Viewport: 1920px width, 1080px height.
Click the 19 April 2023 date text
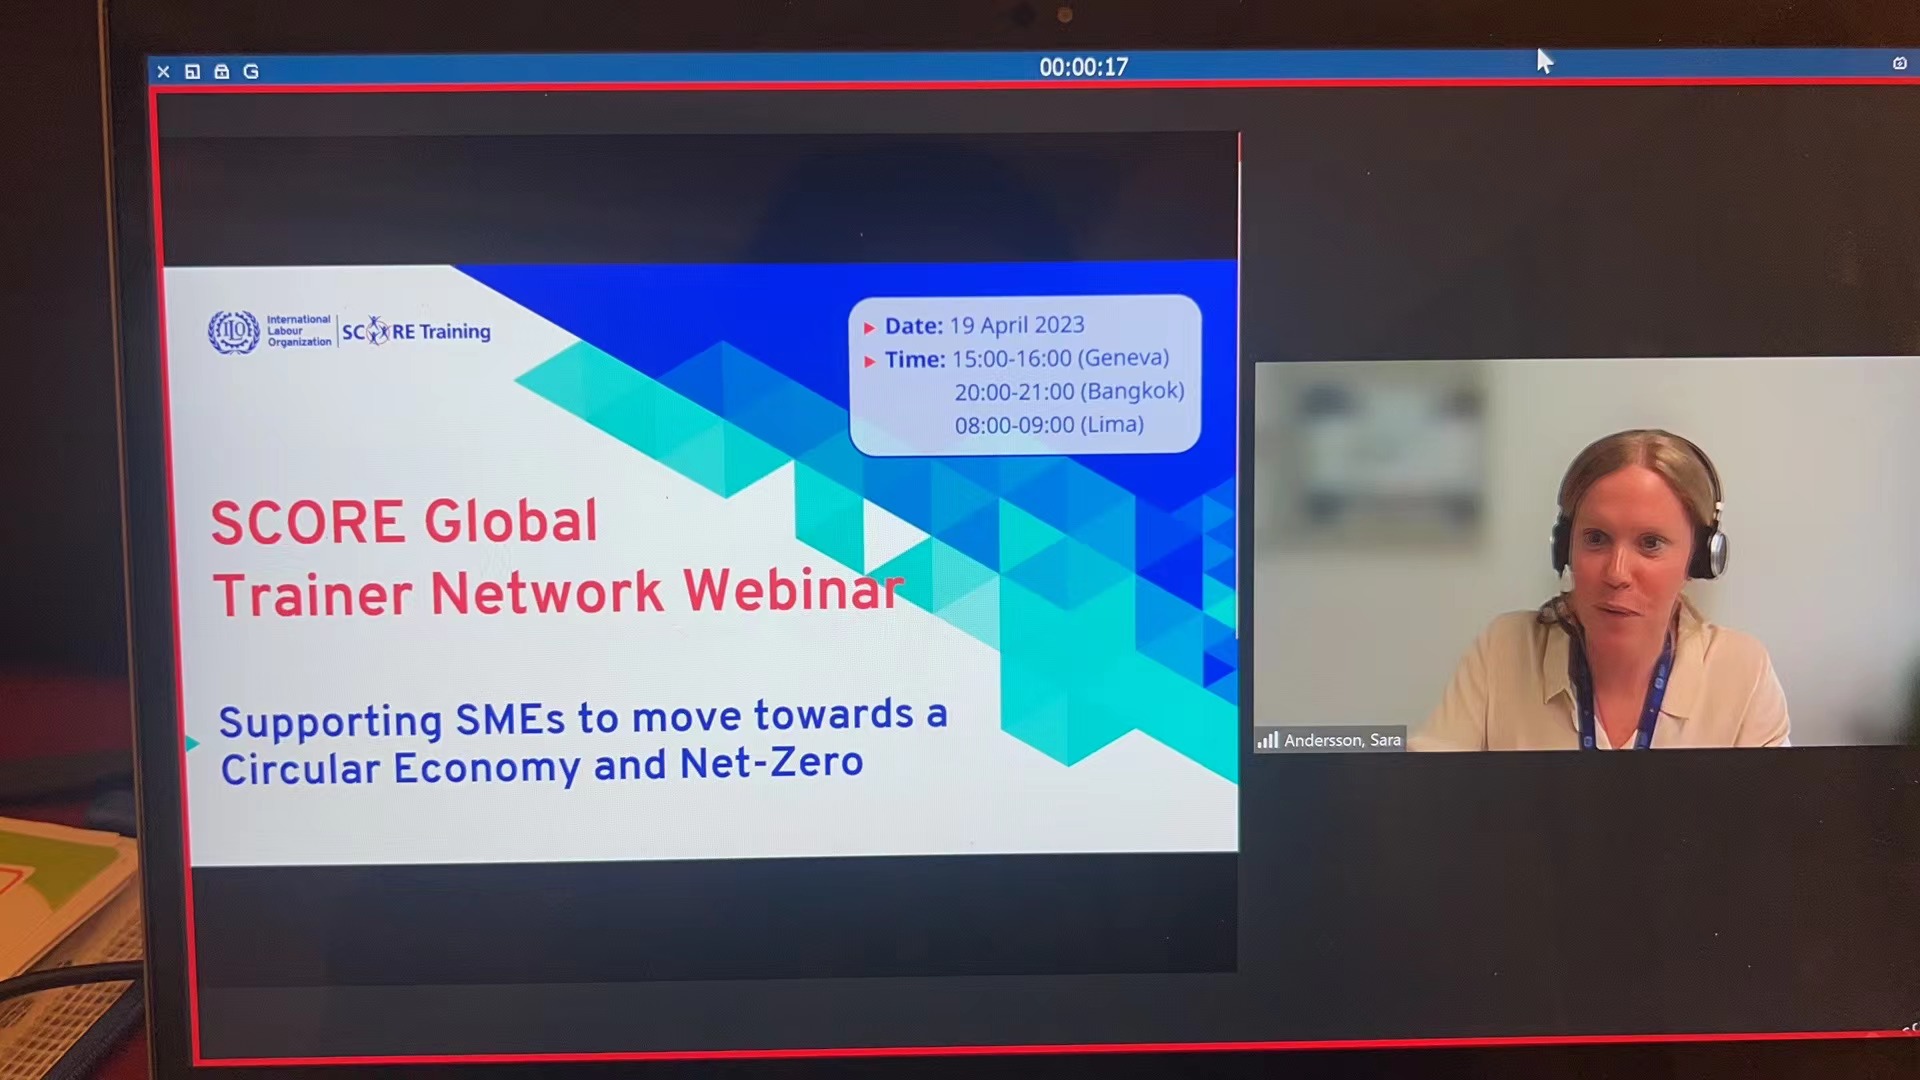(x=1016, y=325)
